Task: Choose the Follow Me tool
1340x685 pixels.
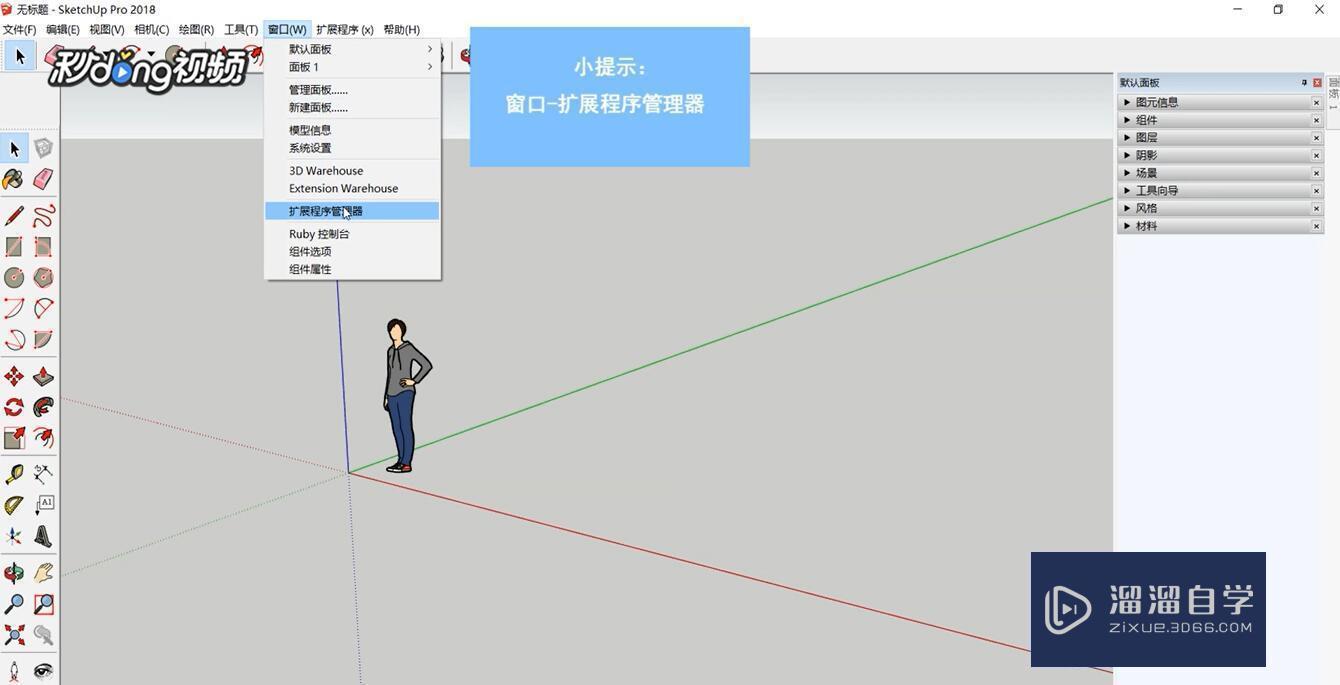Action: tap(43, 407)
